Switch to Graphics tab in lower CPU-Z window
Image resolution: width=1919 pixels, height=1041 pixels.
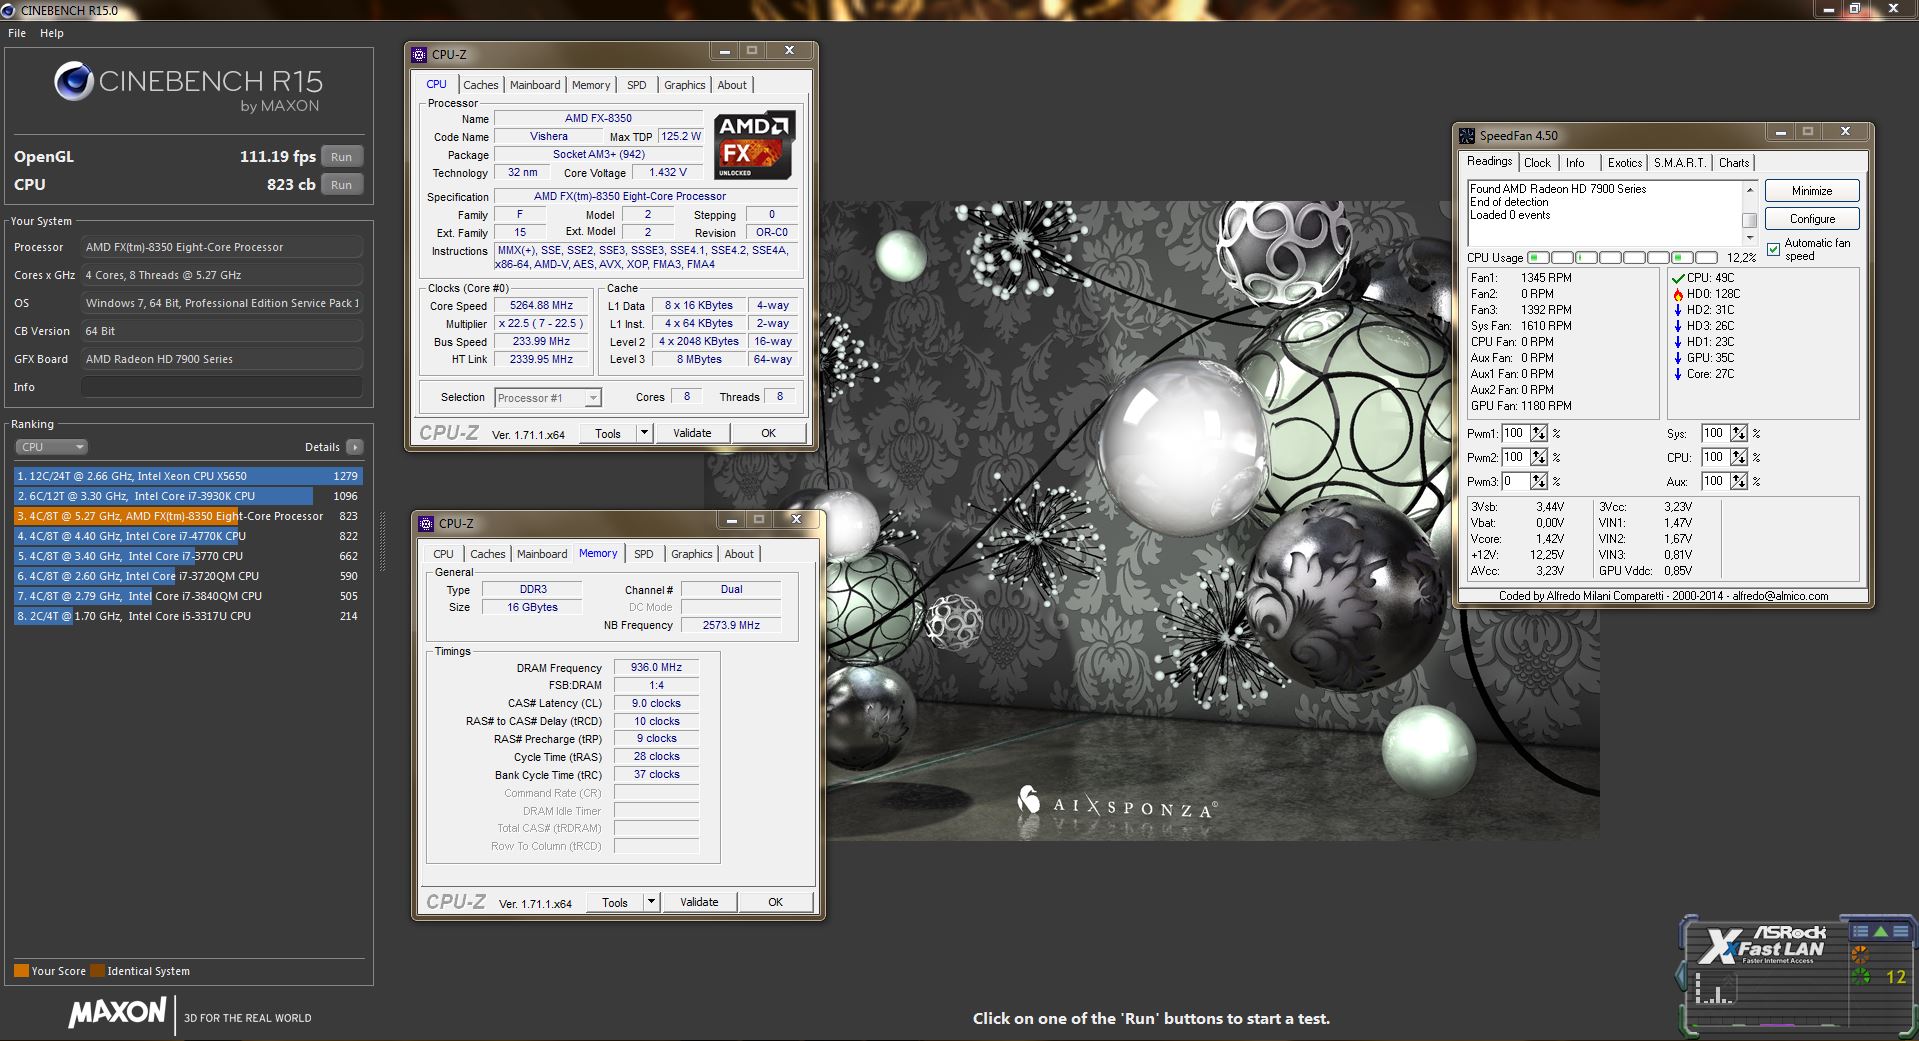tap(692, 554)
